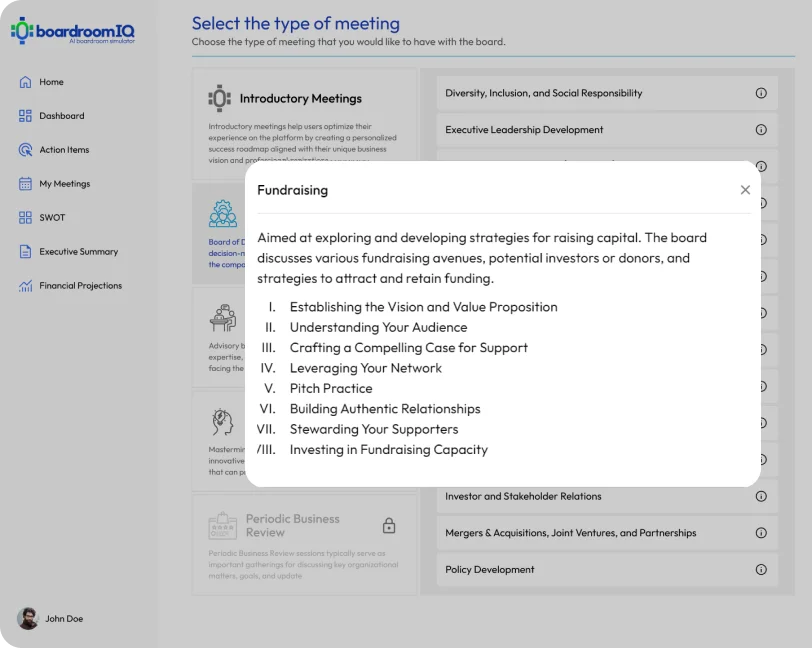Close the Fundraising dialog

pos(745,190)
